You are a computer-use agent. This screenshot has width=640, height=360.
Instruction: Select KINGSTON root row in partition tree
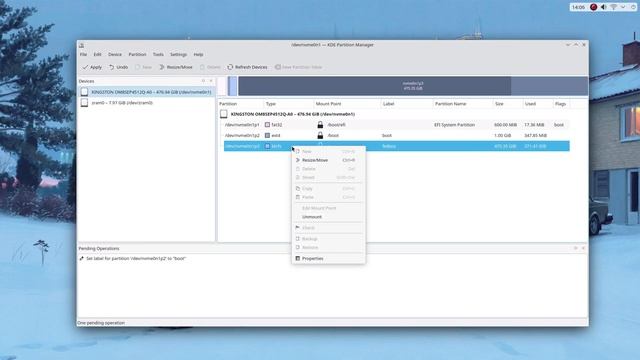pos(394,114)
